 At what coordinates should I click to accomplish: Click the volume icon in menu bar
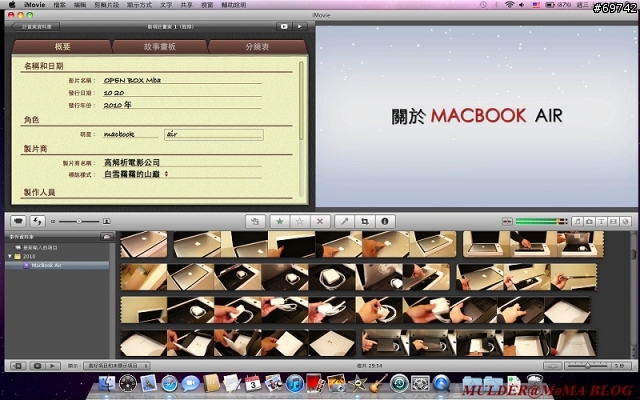(x=522, y=4)
